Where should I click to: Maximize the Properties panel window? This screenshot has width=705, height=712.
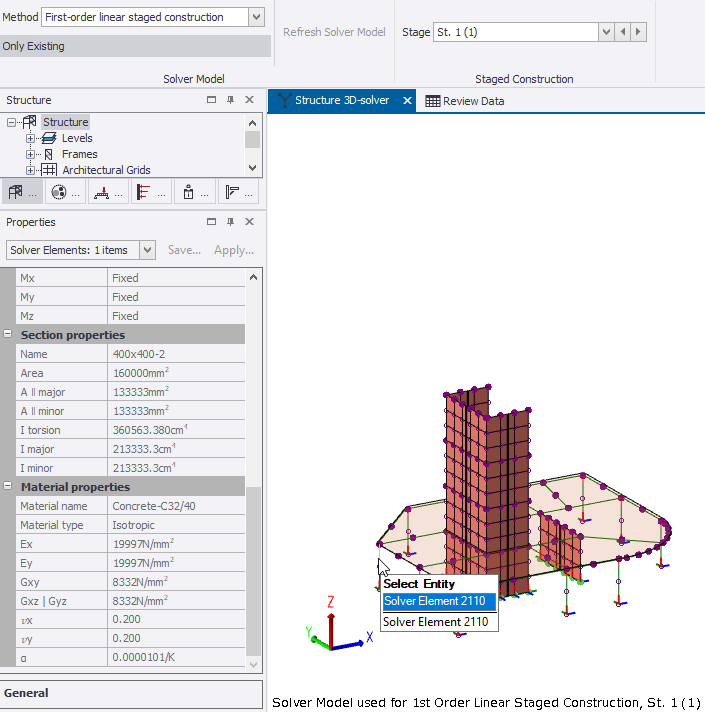pos(211,222)
